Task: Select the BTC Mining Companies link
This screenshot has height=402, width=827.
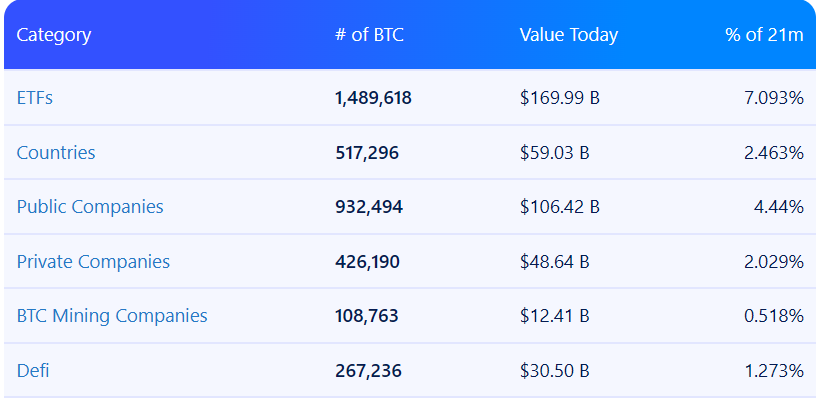Action: point(112,316)
